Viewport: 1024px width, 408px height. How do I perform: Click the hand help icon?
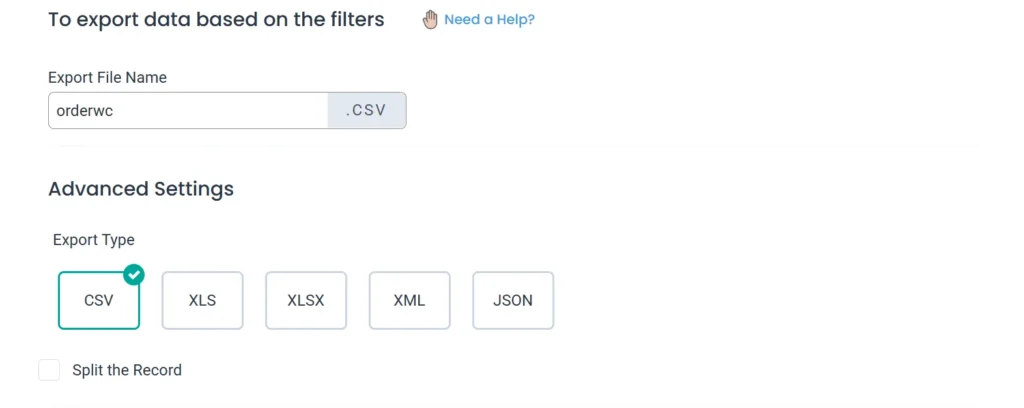(430, 20)
